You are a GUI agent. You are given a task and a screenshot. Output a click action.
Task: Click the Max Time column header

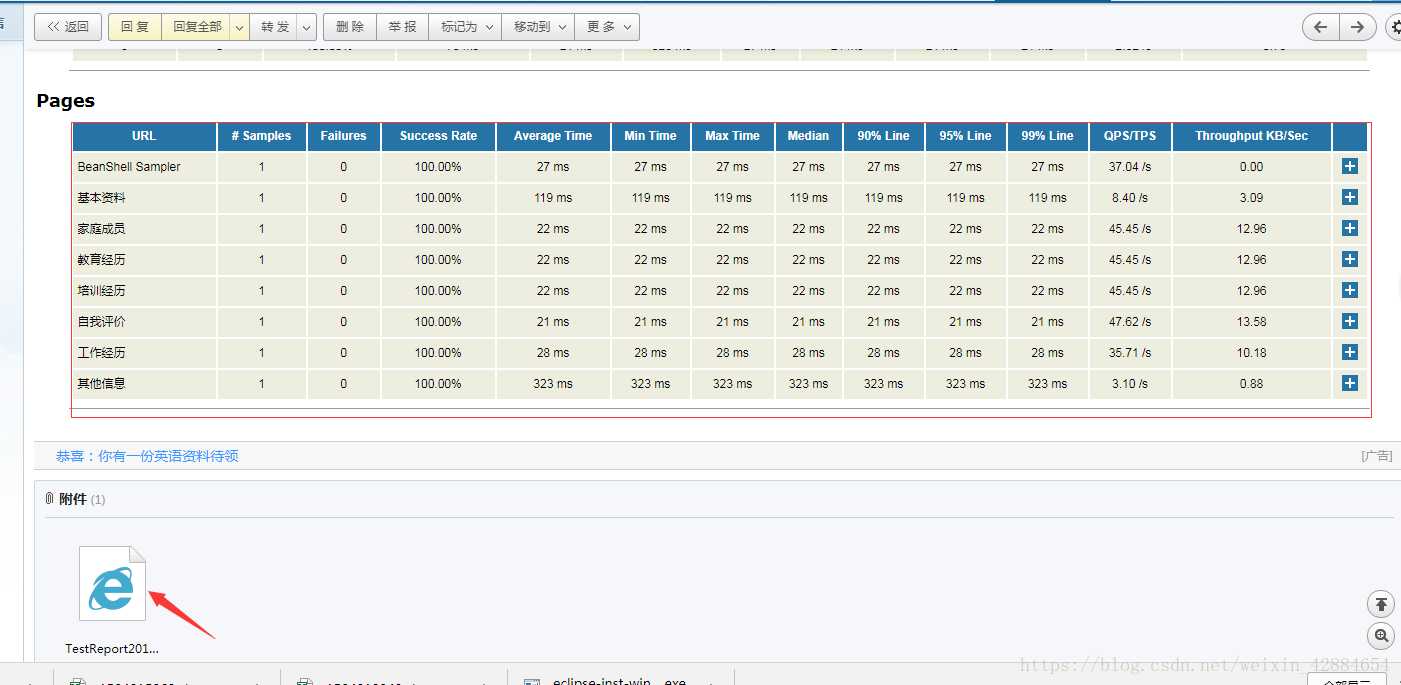coord(732,136)
